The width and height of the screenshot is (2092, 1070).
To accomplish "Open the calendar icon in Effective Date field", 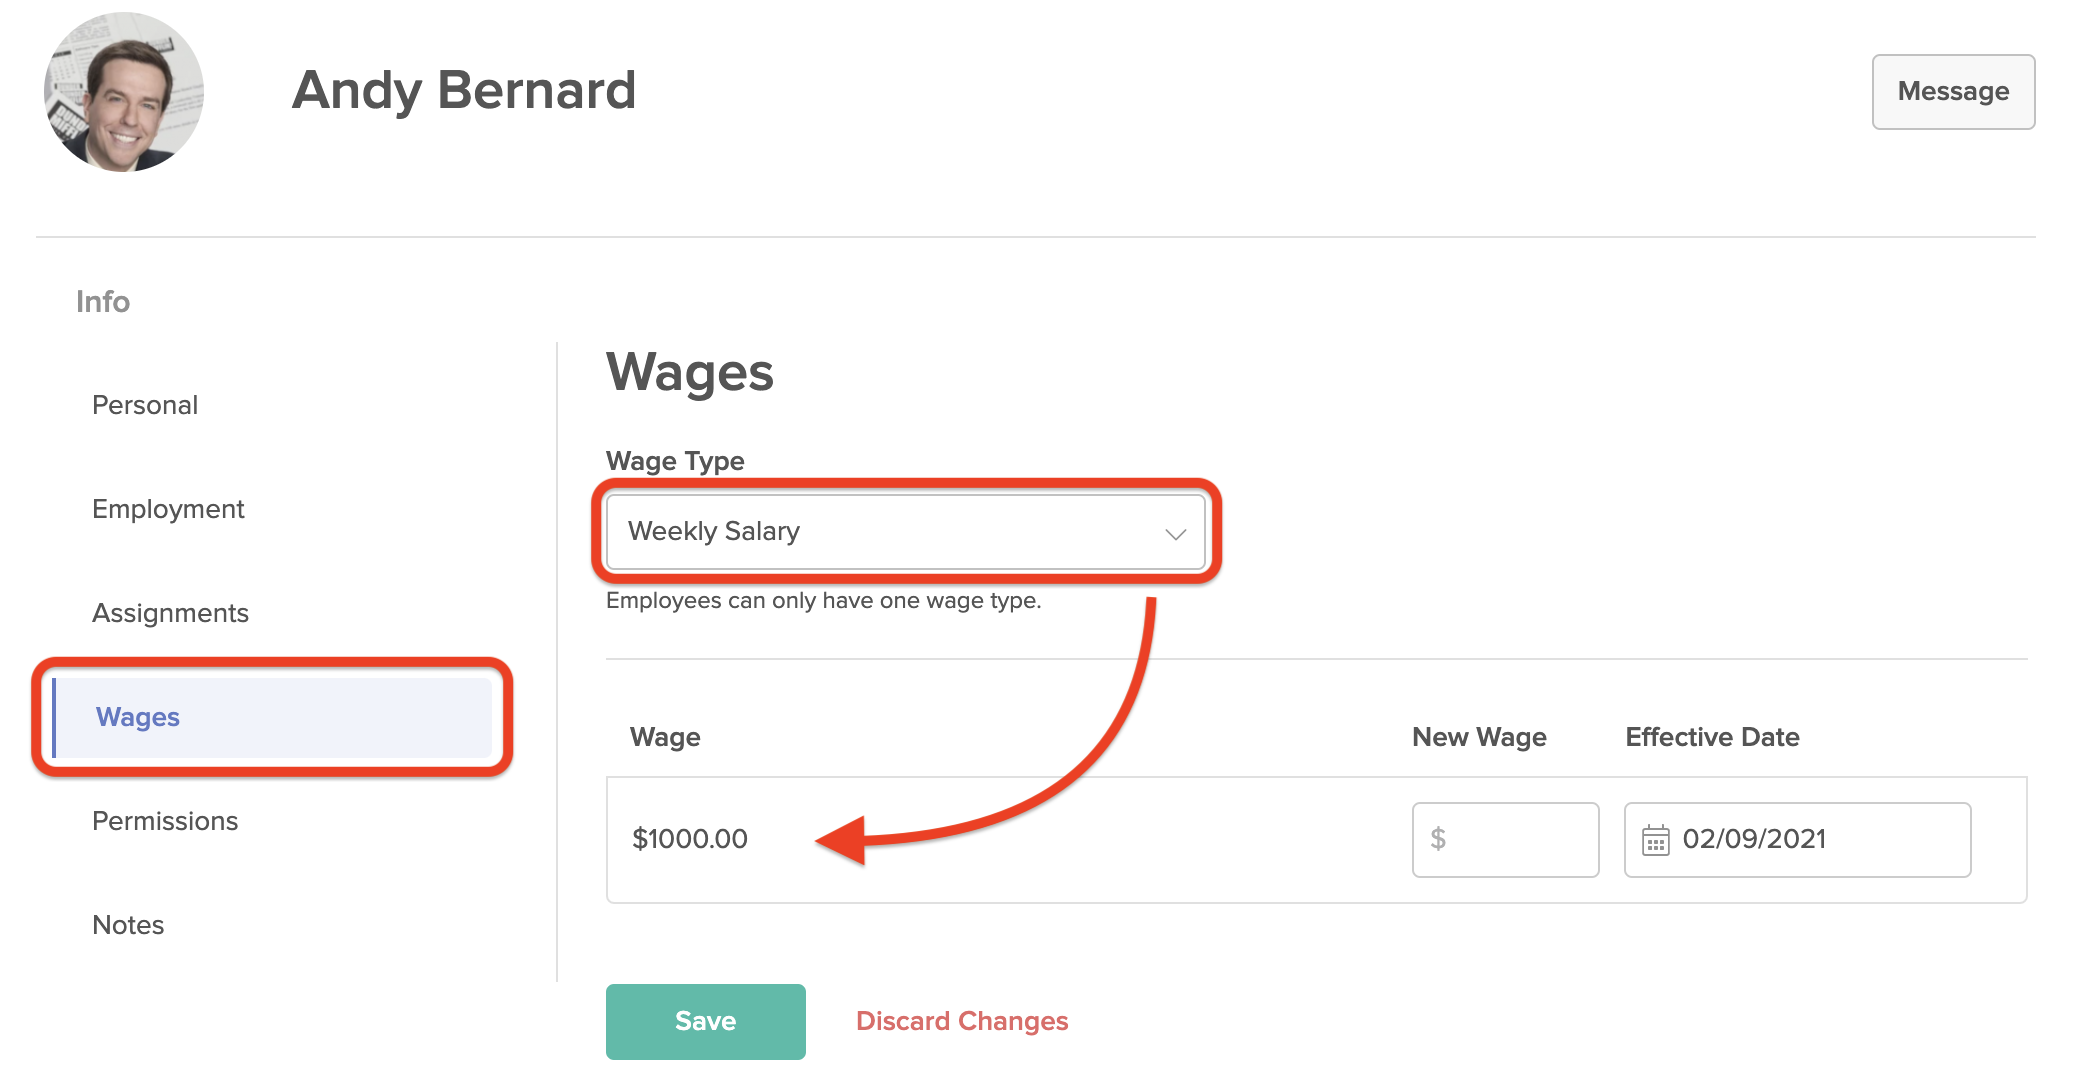I will pos(1657,840).
